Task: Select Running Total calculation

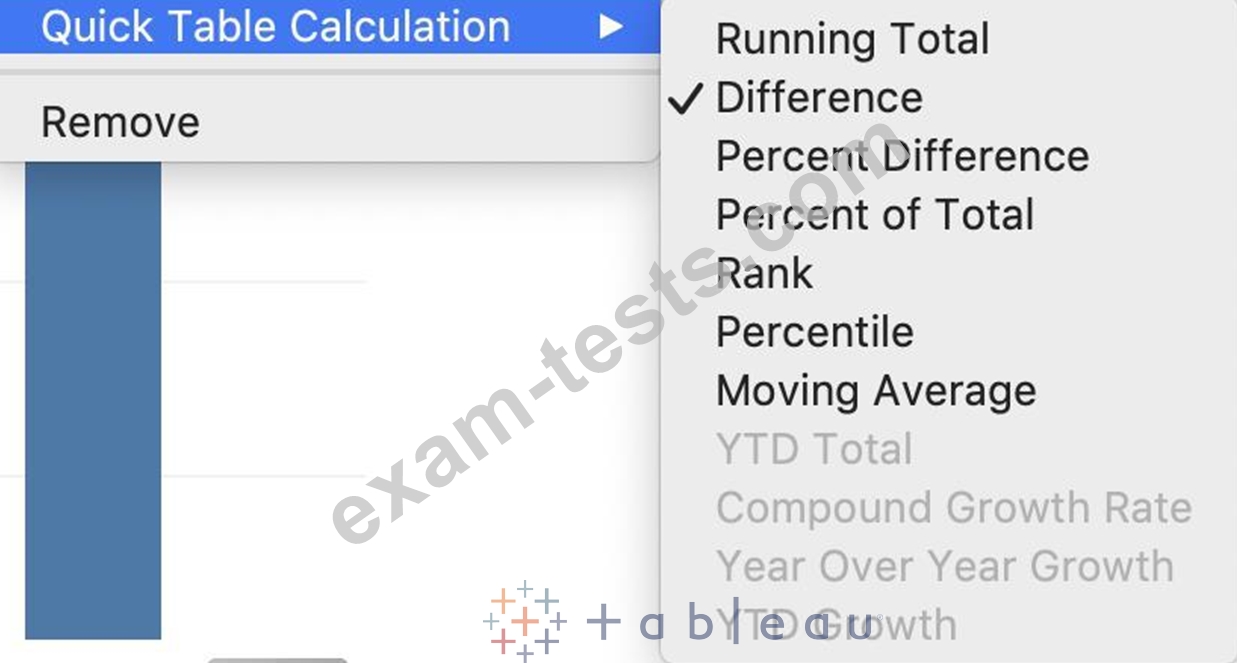Action: [x=852, y=39]
